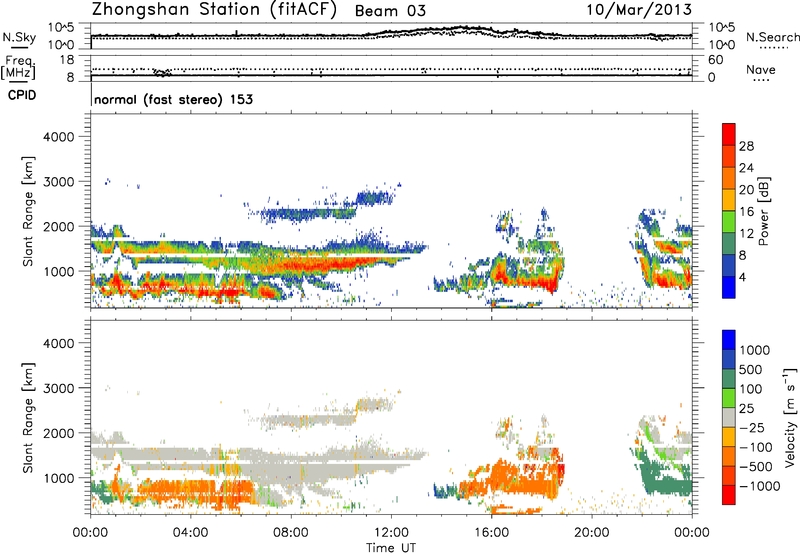Click 'Slant Range [km]' label of Power panel

28,211
